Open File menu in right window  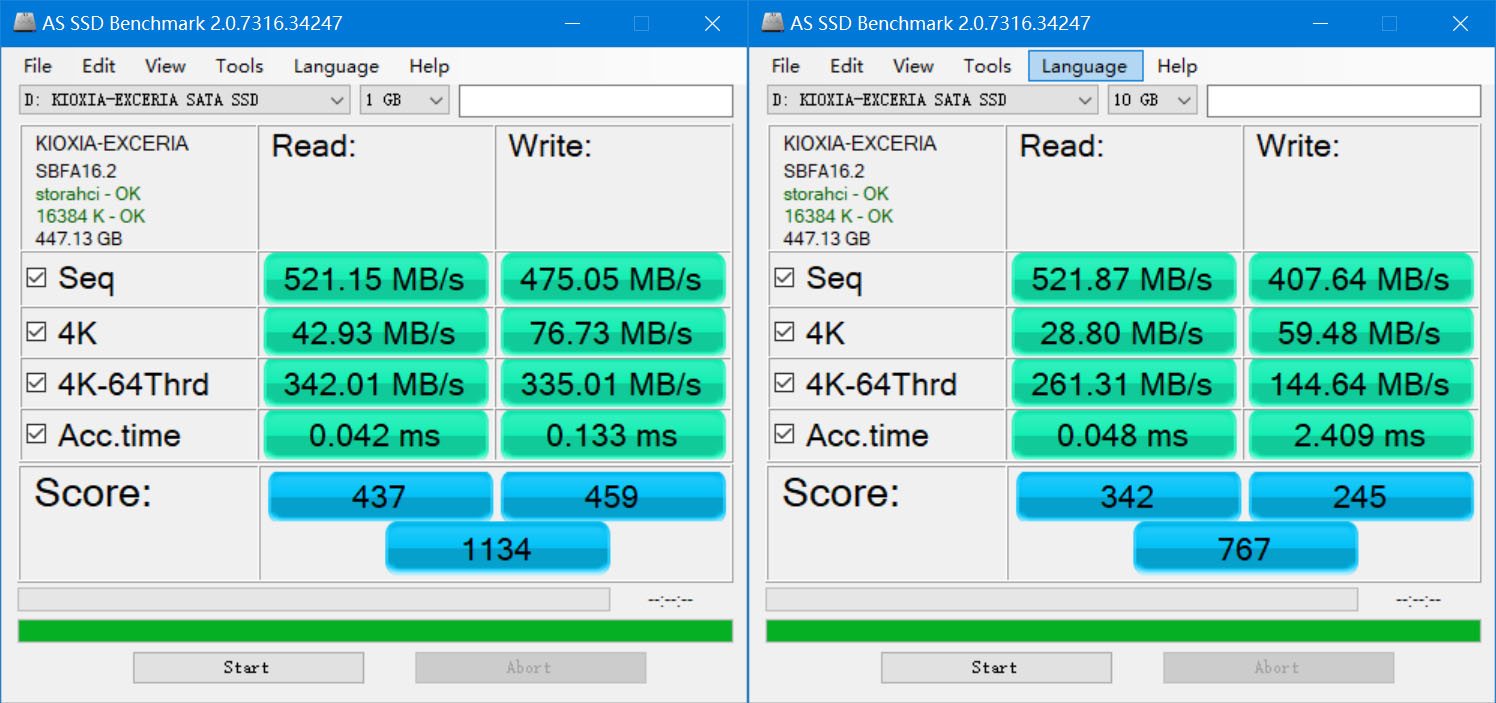pos(786,66)
